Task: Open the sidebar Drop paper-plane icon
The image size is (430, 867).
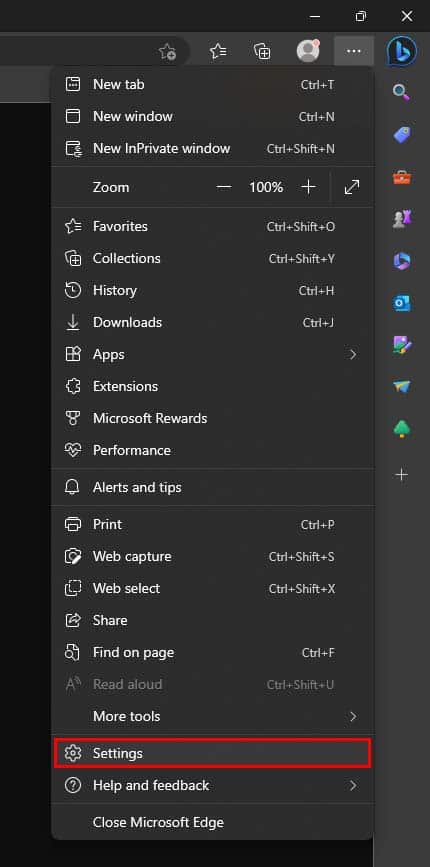Action: point(402,387)
